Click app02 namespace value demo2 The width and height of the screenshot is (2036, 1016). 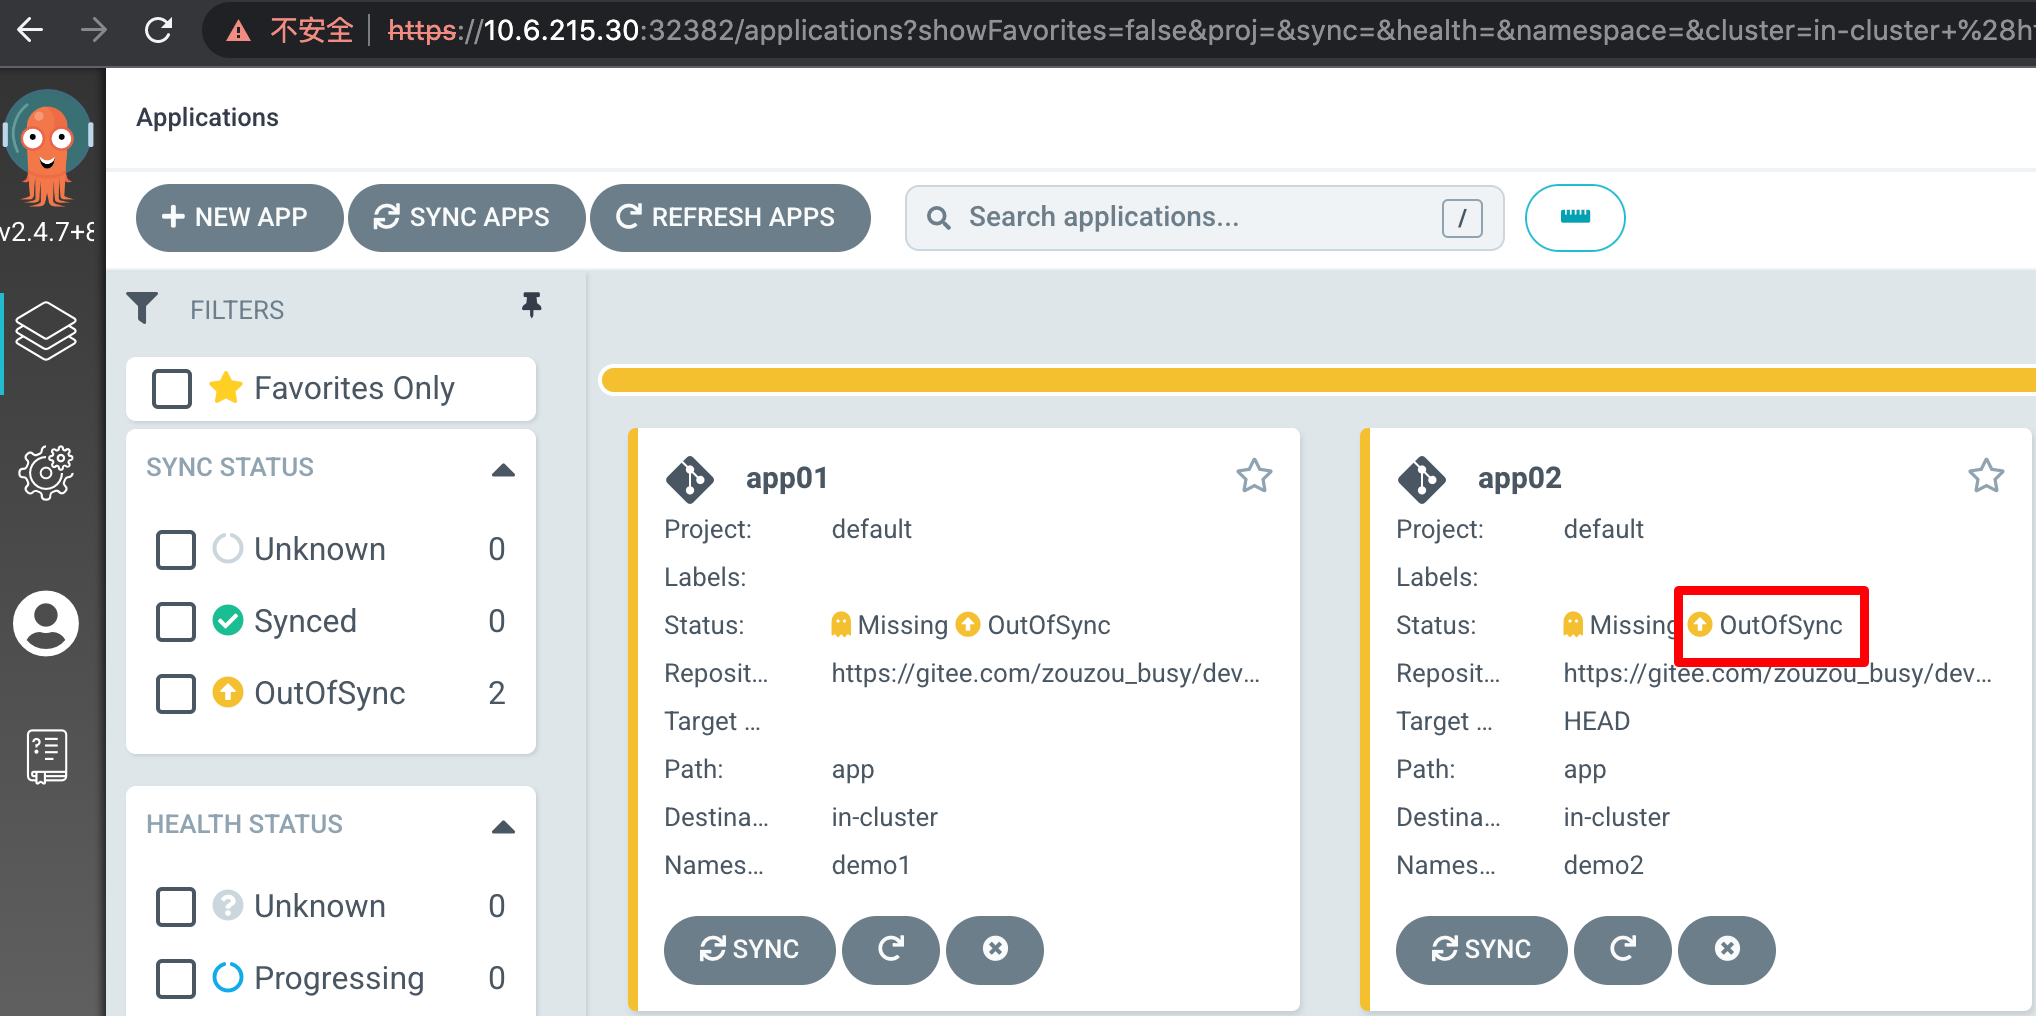1604,865
